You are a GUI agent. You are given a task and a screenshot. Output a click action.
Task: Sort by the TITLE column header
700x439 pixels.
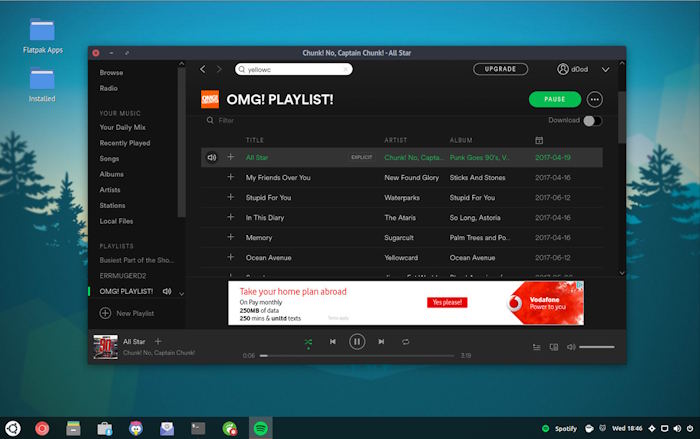click(x=254, y=140)
